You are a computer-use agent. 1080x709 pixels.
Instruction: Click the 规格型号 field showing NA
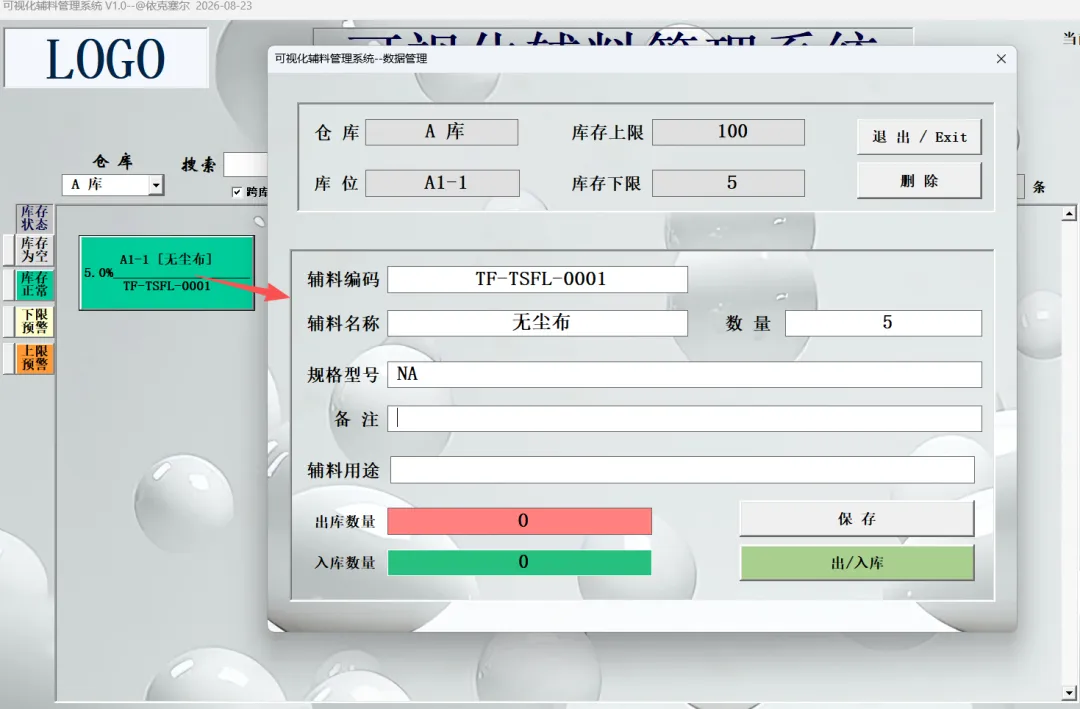[x=685, y=375]
